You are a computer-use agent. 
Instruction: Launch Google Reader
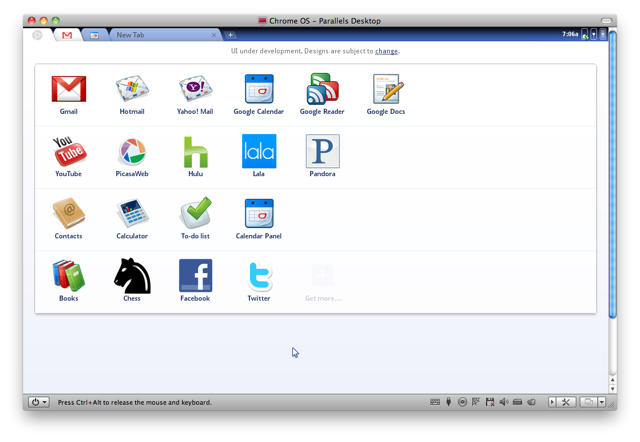[322, 89]
